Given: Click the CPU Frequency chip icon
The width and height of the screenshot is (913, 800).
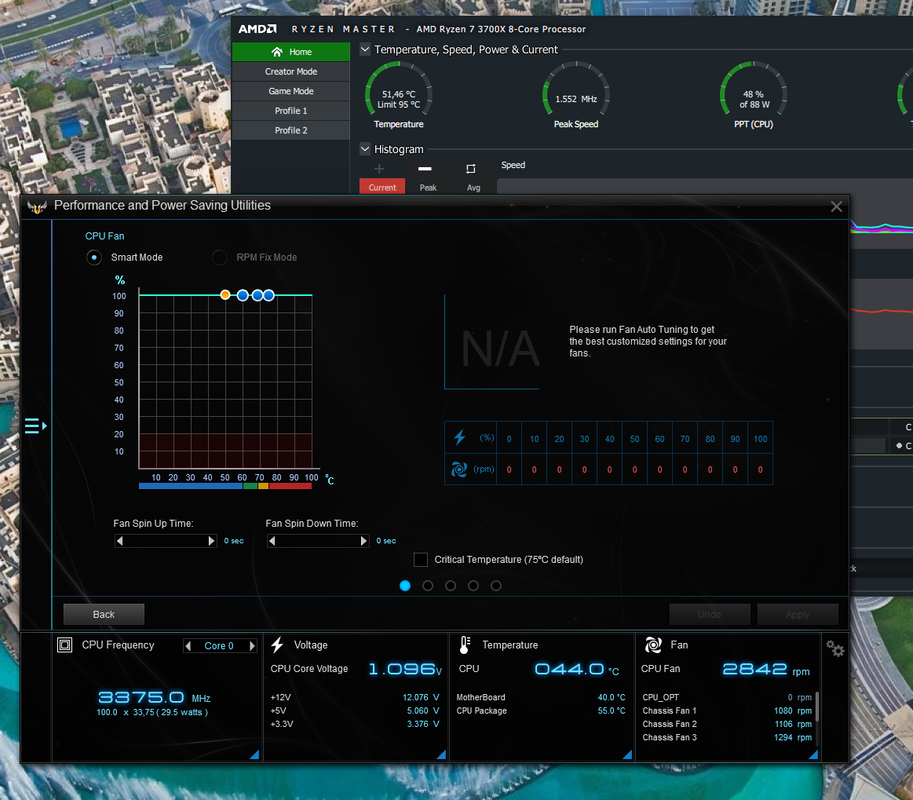Looking at the screenshot, I should (65, 645).
